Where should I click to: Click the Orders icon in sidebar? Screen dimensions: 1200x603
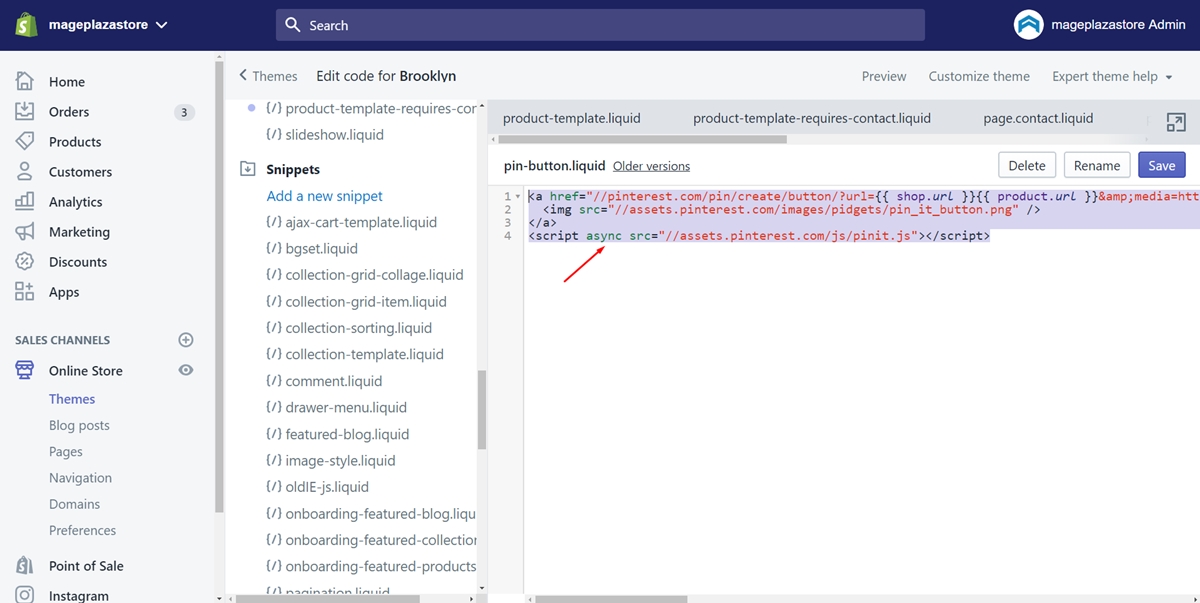pyautogui.click(x=25, y=112)
